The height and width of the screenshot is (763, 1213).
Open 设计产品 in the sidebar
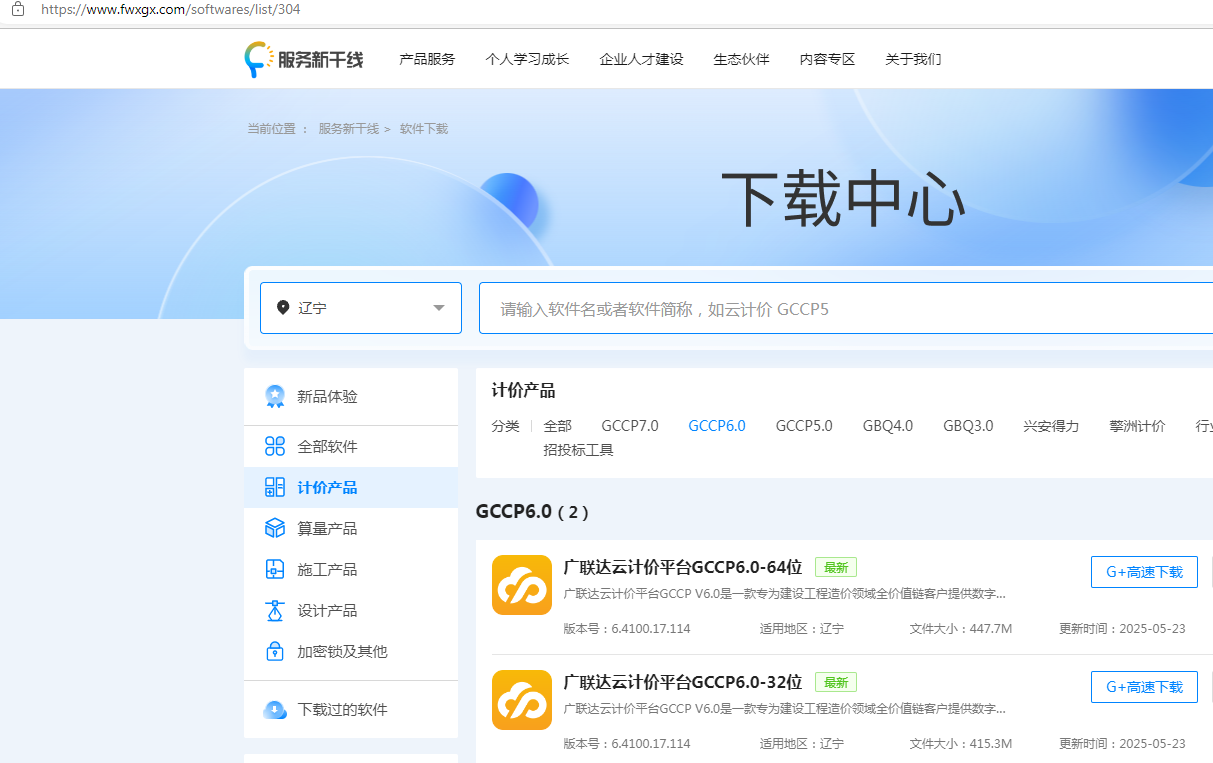[351, 610]
